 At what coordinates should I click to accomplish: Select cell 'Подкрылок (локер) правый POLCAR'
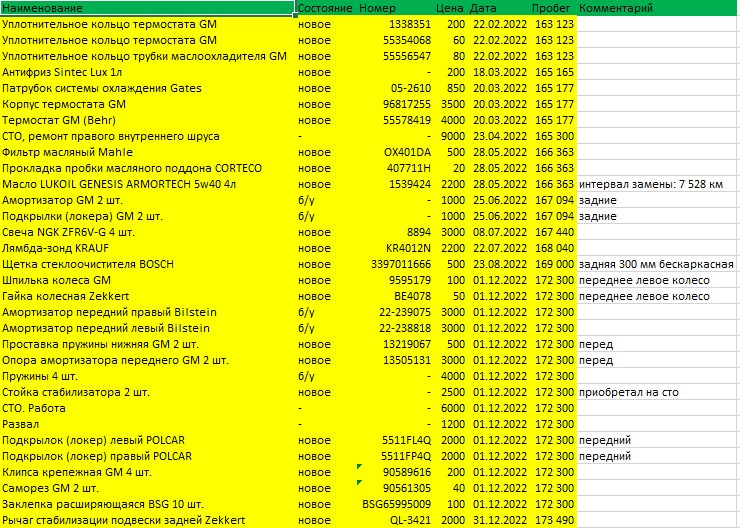click(x=148, y=456)
